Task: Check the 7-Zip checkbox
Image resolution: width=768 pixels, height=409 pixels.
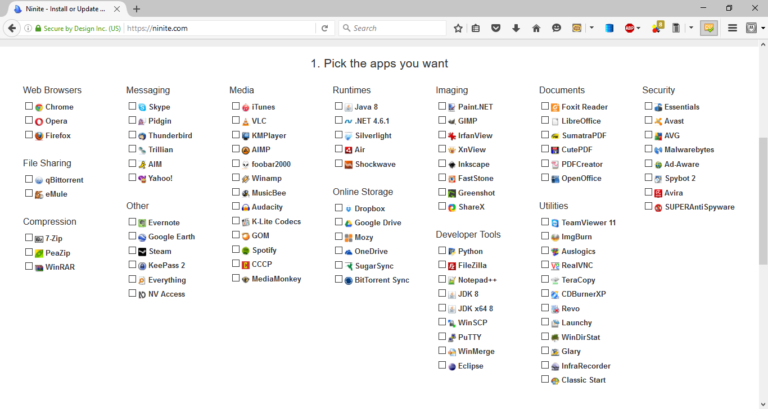Action: (x=29, y=238)
